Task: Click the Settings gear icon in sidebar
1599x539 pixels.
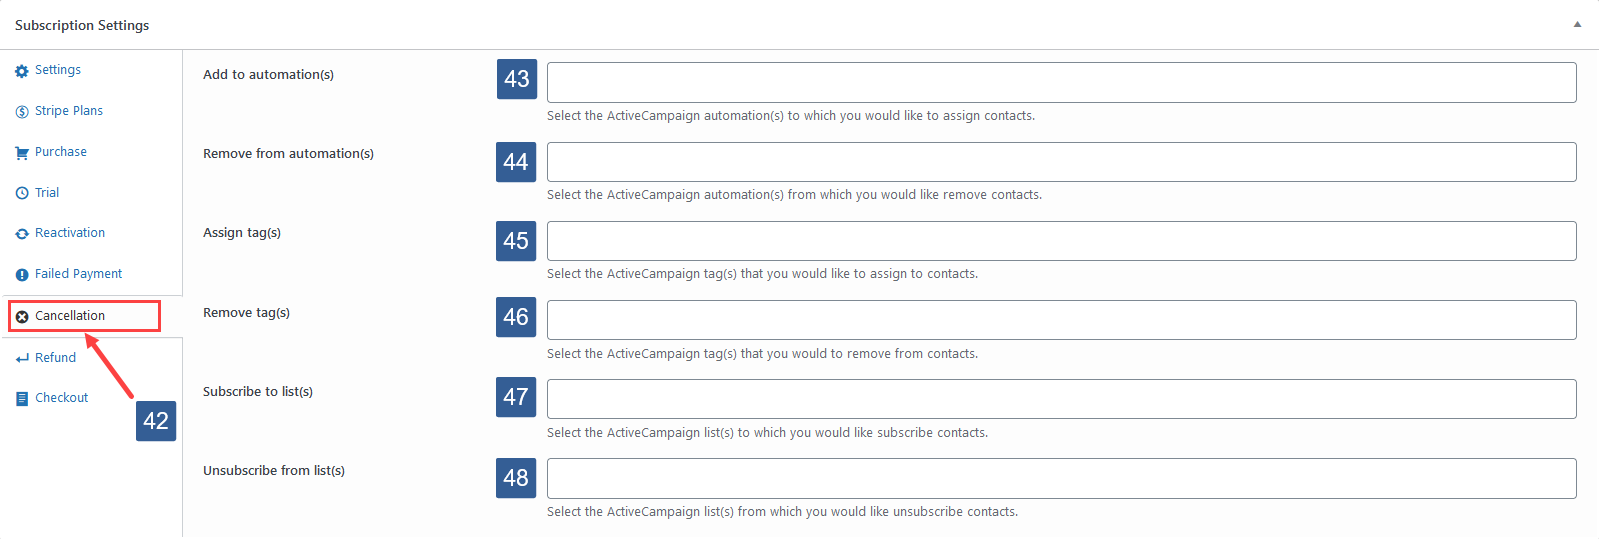Action: [x=22, y=71]
